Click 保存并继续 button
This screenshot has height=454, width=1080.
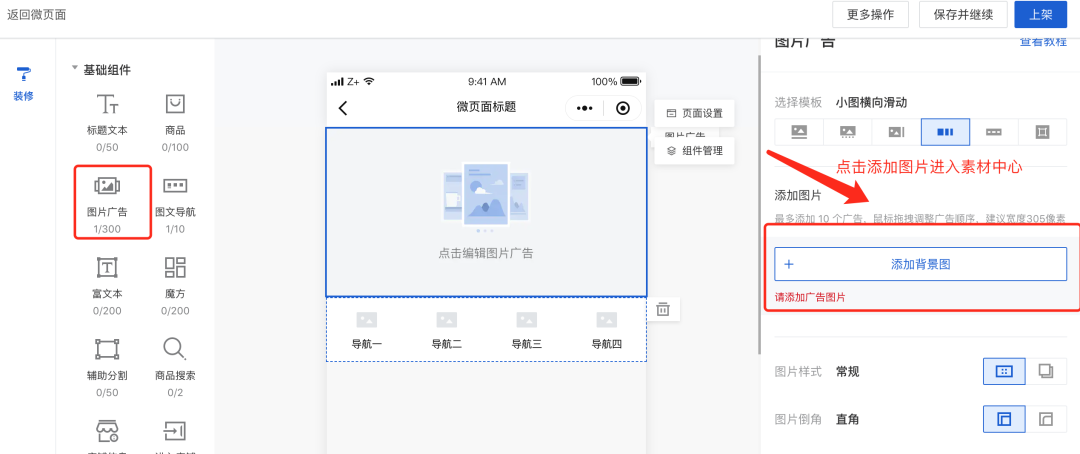point(964,14)
